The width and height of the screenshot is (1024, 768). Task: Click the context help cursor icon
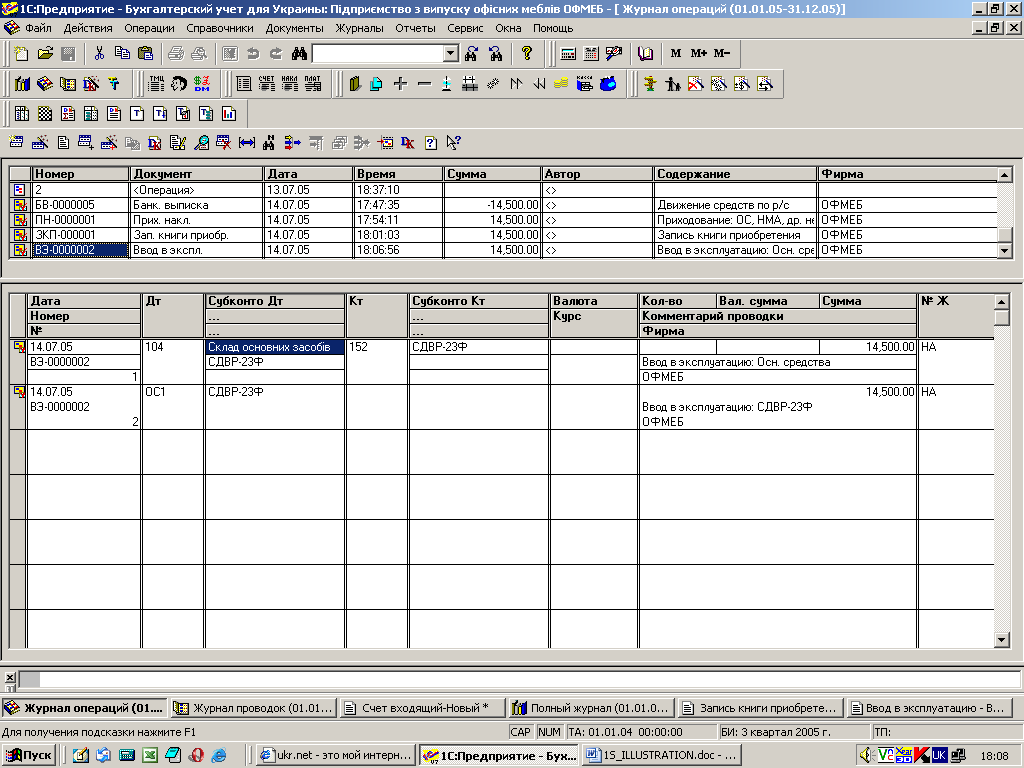tap(453, 142)
